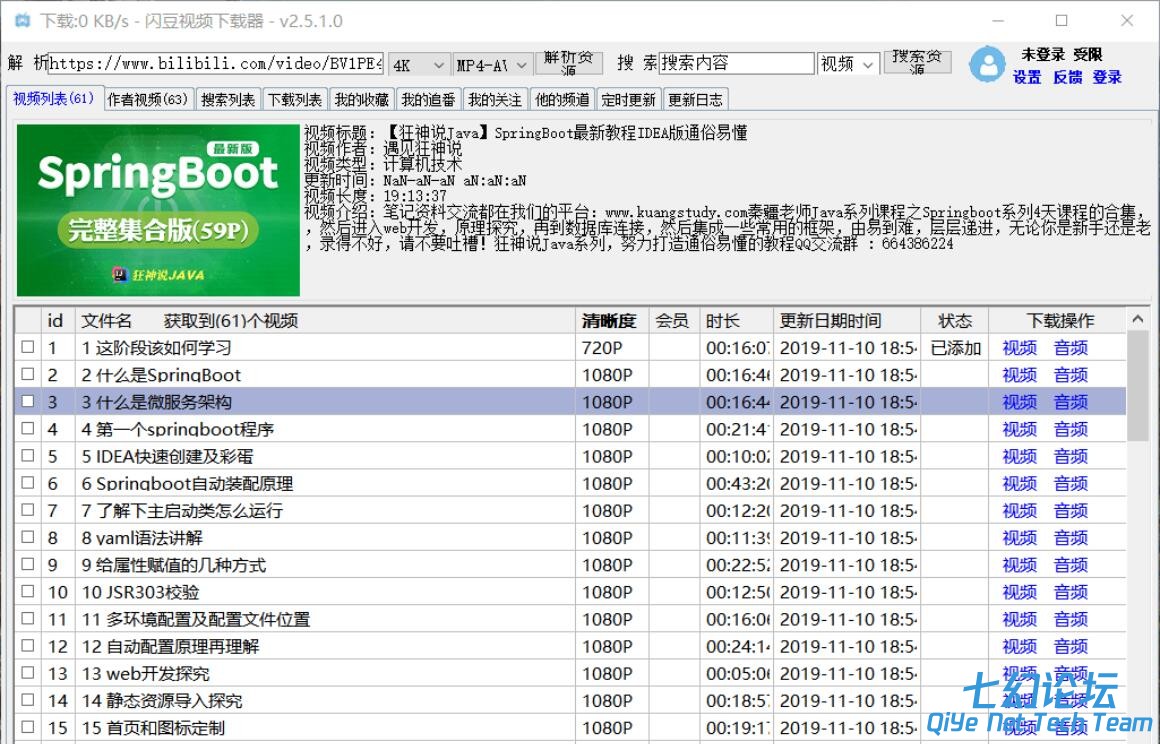Viewport: 1160px width, 744px height.
Task: Click duration 00:43:2 in row 6
Action: click(x=738, y=484)
